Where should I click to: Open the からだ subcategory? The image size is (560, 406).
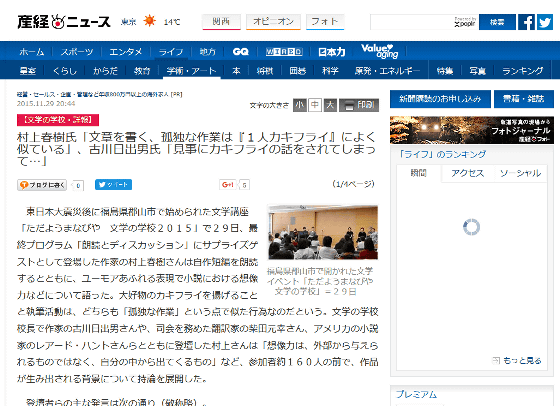click(x=105, y=71)
